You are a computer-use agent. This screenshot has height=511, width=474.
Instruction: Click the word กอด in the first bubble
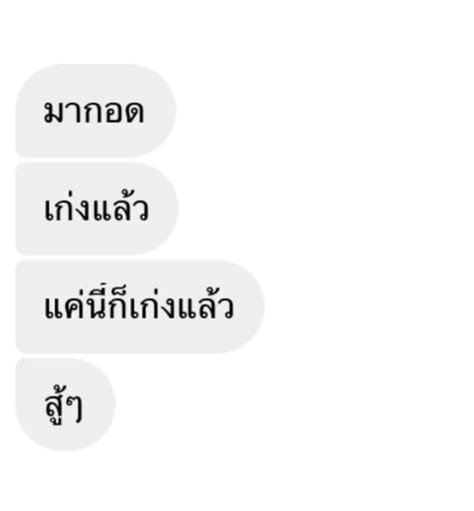tap(113, 112)
